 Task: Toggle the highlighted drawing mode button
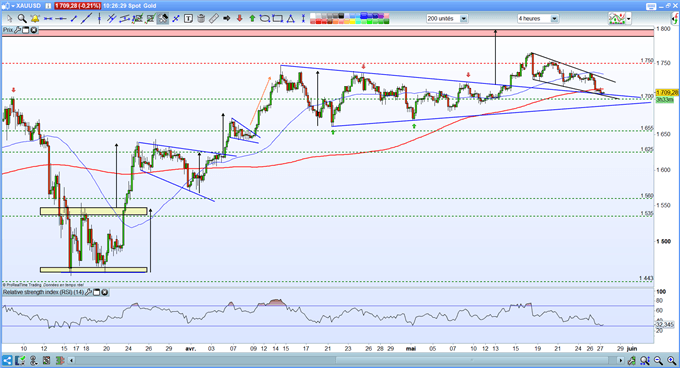pyautogui.click(x=163, y=19)
